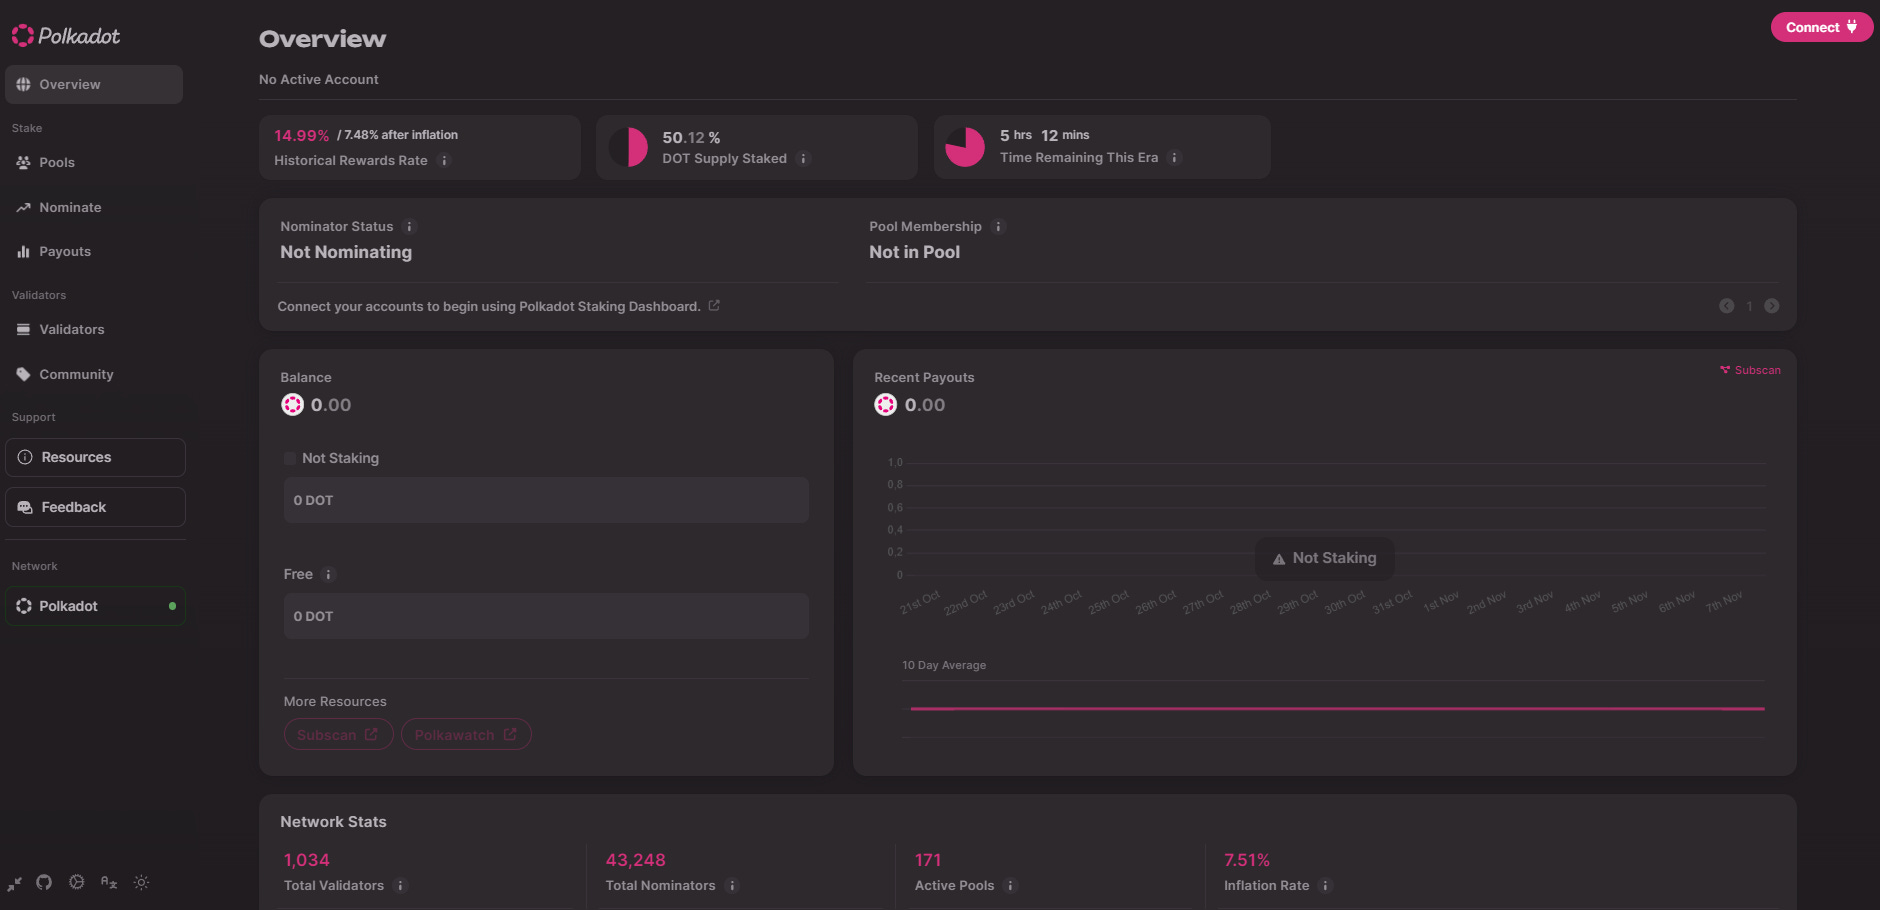Viewport: 1880px width, 910px height.
Task: Collapse the side menu with the arrows icon
Action: [15, 883]
